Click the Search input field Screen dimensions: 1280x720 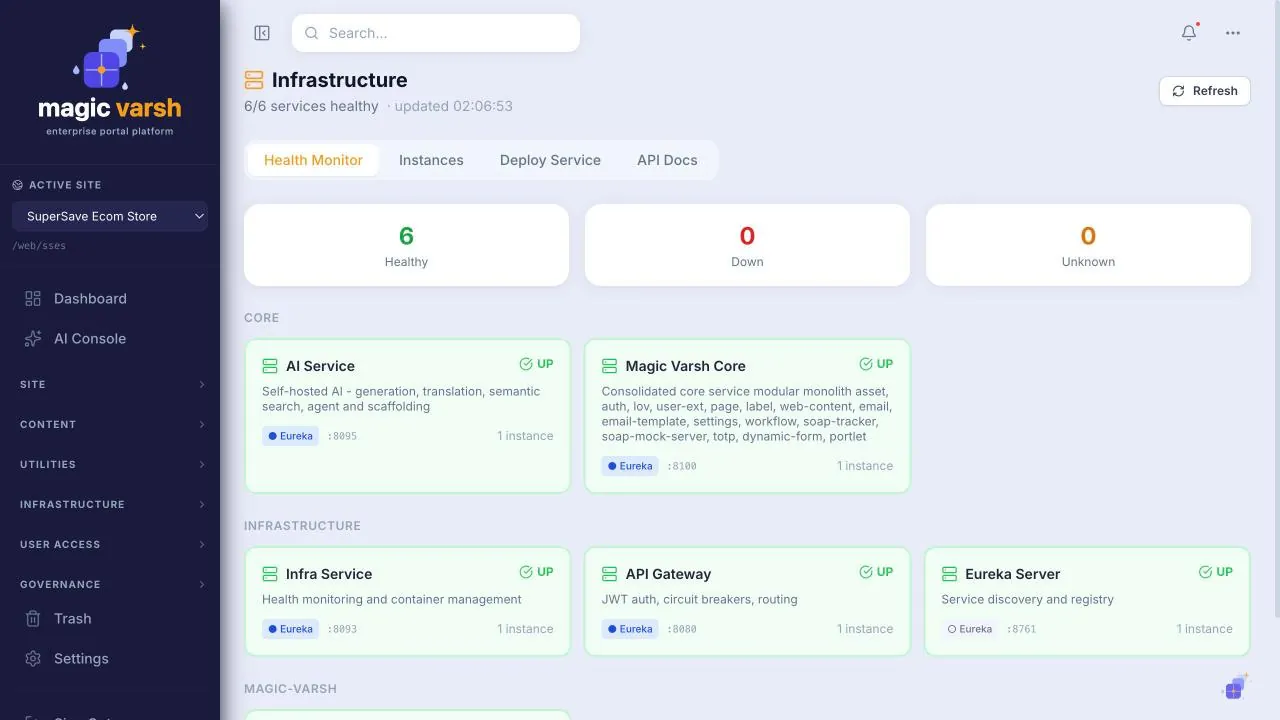coord(436,33)
